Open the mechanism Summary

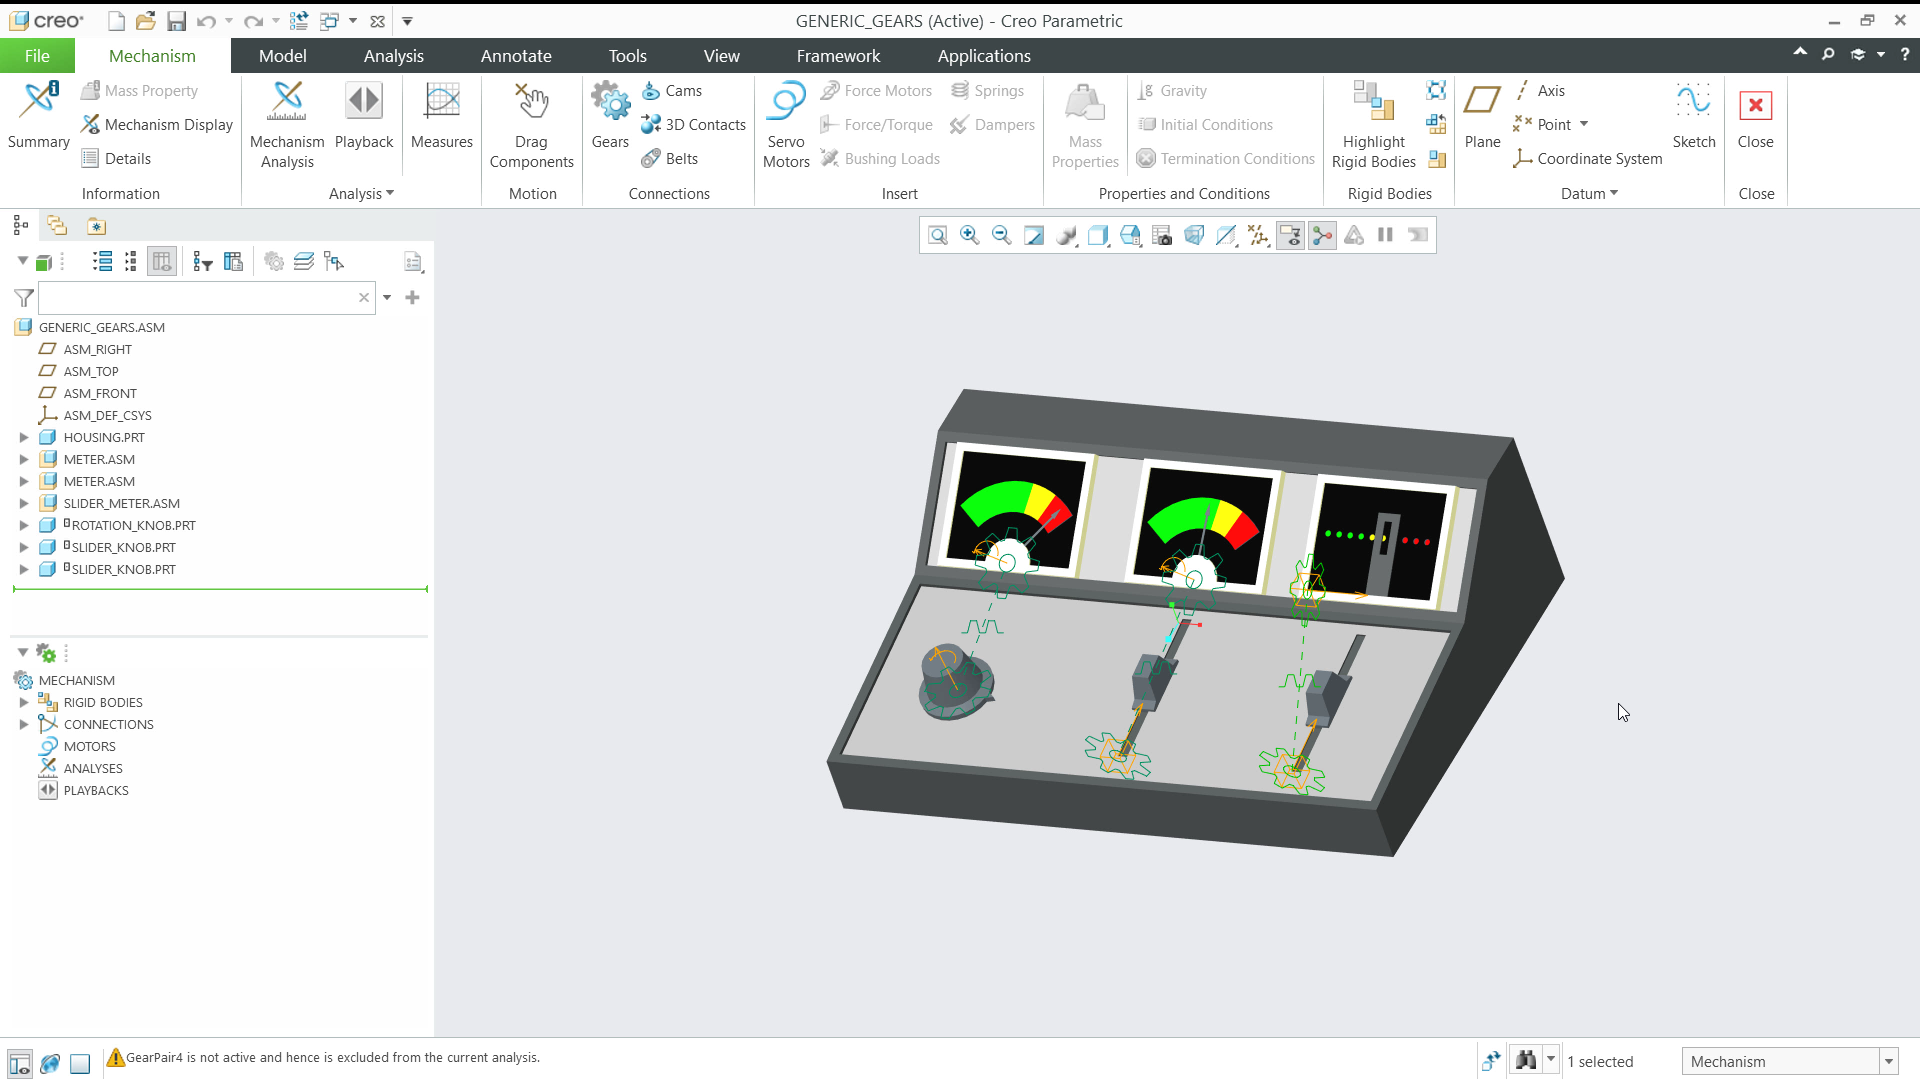point(38,115)
